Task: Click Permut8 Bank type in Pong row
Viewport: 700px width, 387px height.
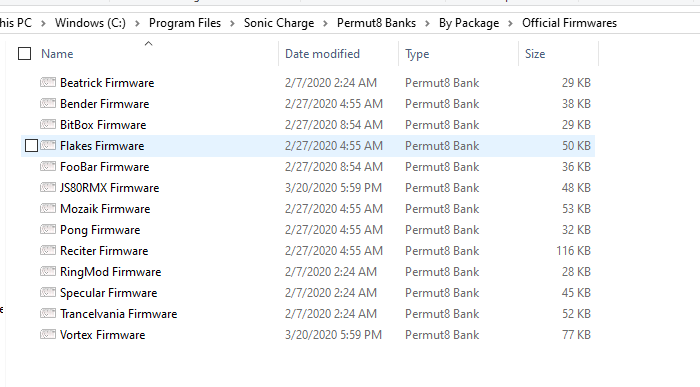Action: [x=442, y=229]
